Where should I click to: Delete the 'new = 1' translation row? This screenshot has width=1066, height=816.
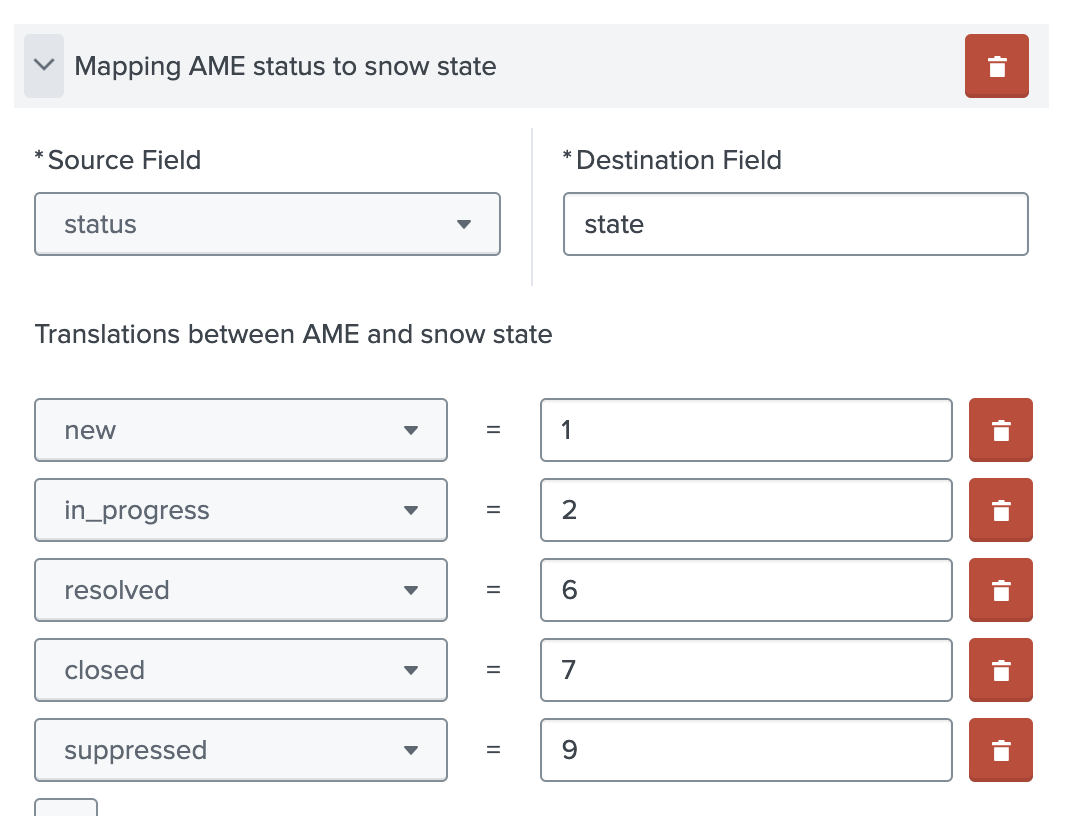(x=1000, y=430)
